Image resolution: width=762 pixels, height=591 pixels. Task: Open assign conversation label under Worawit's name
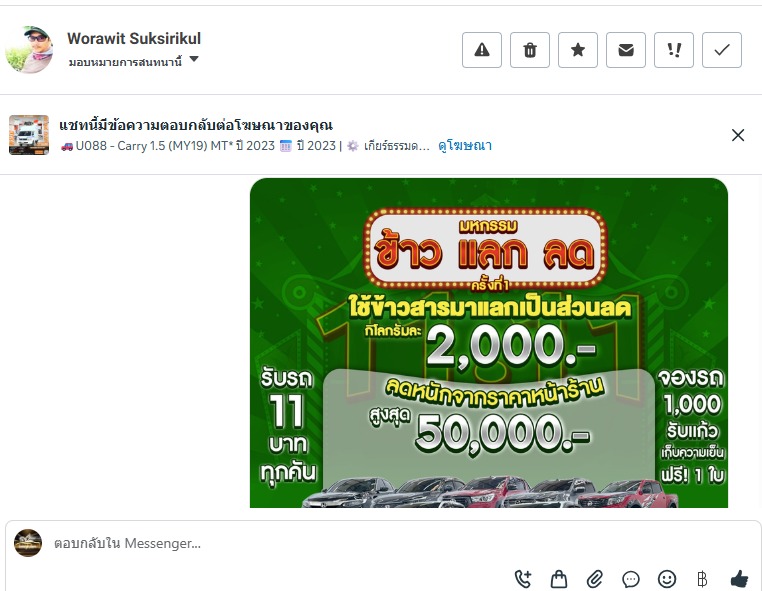125,62
